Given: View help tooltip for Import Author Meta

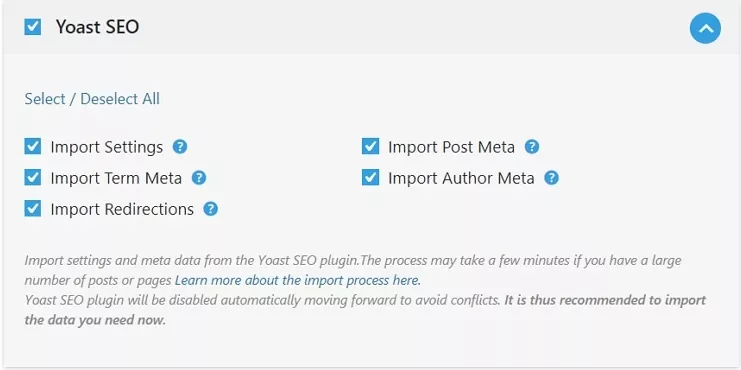Looking at the screenshot, I should (551, 178).
